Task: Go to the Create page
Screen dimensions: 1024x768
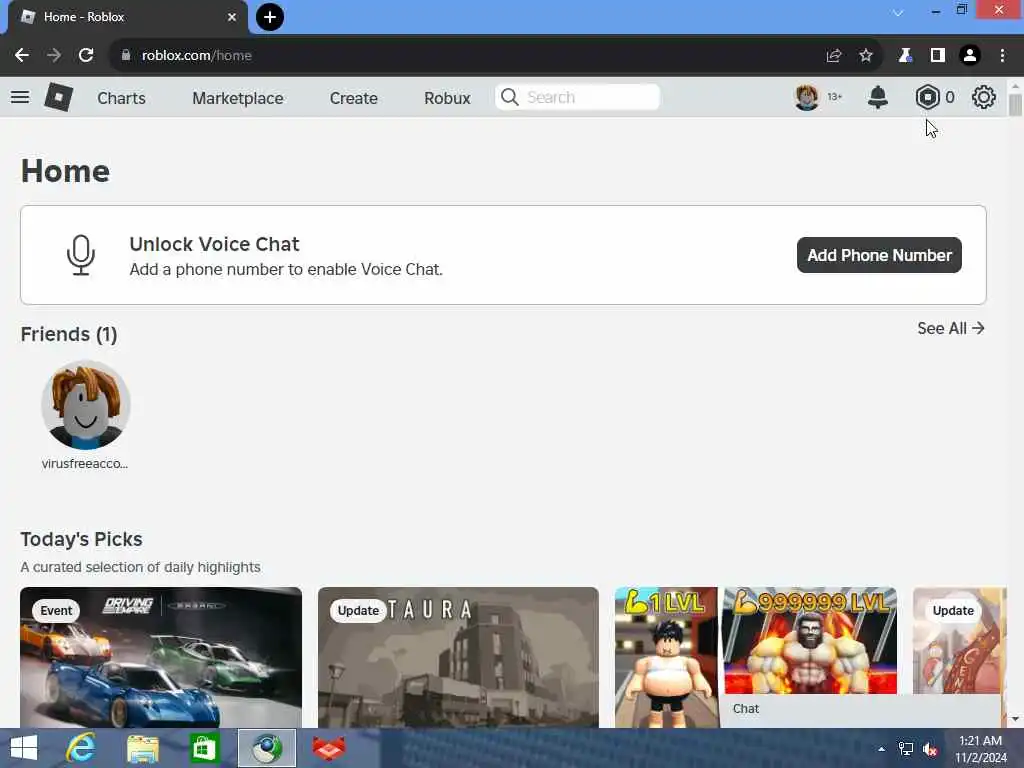Action: pos(353,98)
